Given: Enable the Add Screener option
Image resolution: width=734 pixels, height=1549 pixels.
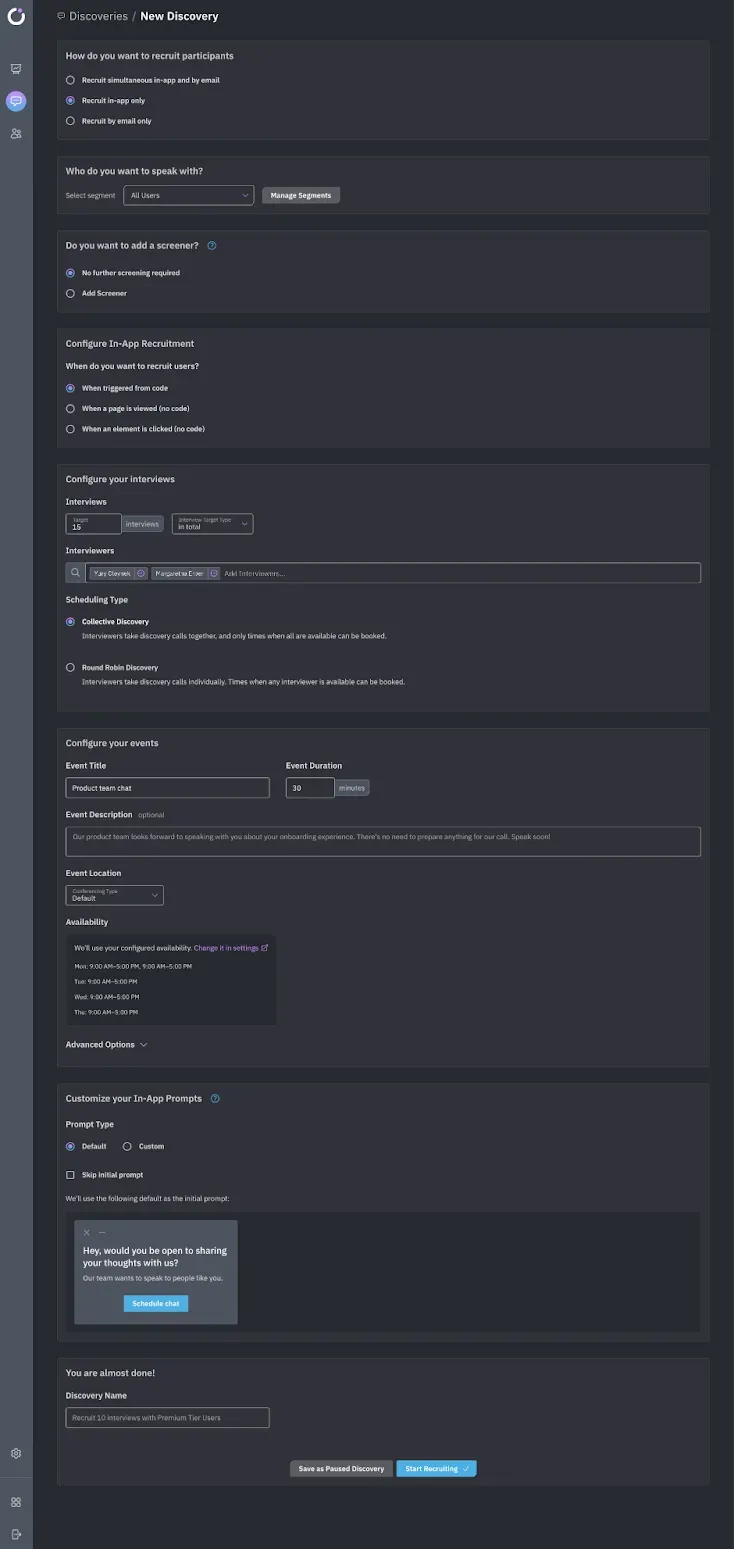Looking at the screenshot, I should click(70, 293).
